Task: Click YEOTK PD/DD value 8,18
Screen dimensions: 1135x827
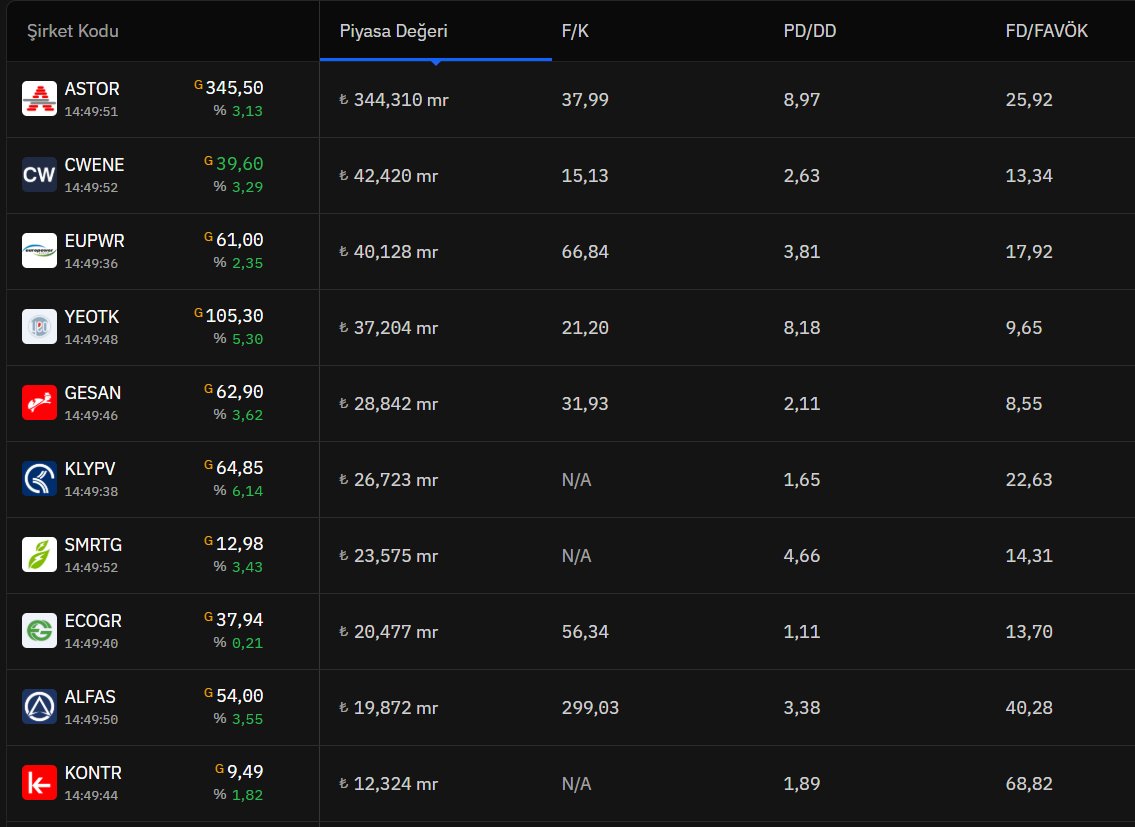Action: pyautogui.click(x=801, y=328)
